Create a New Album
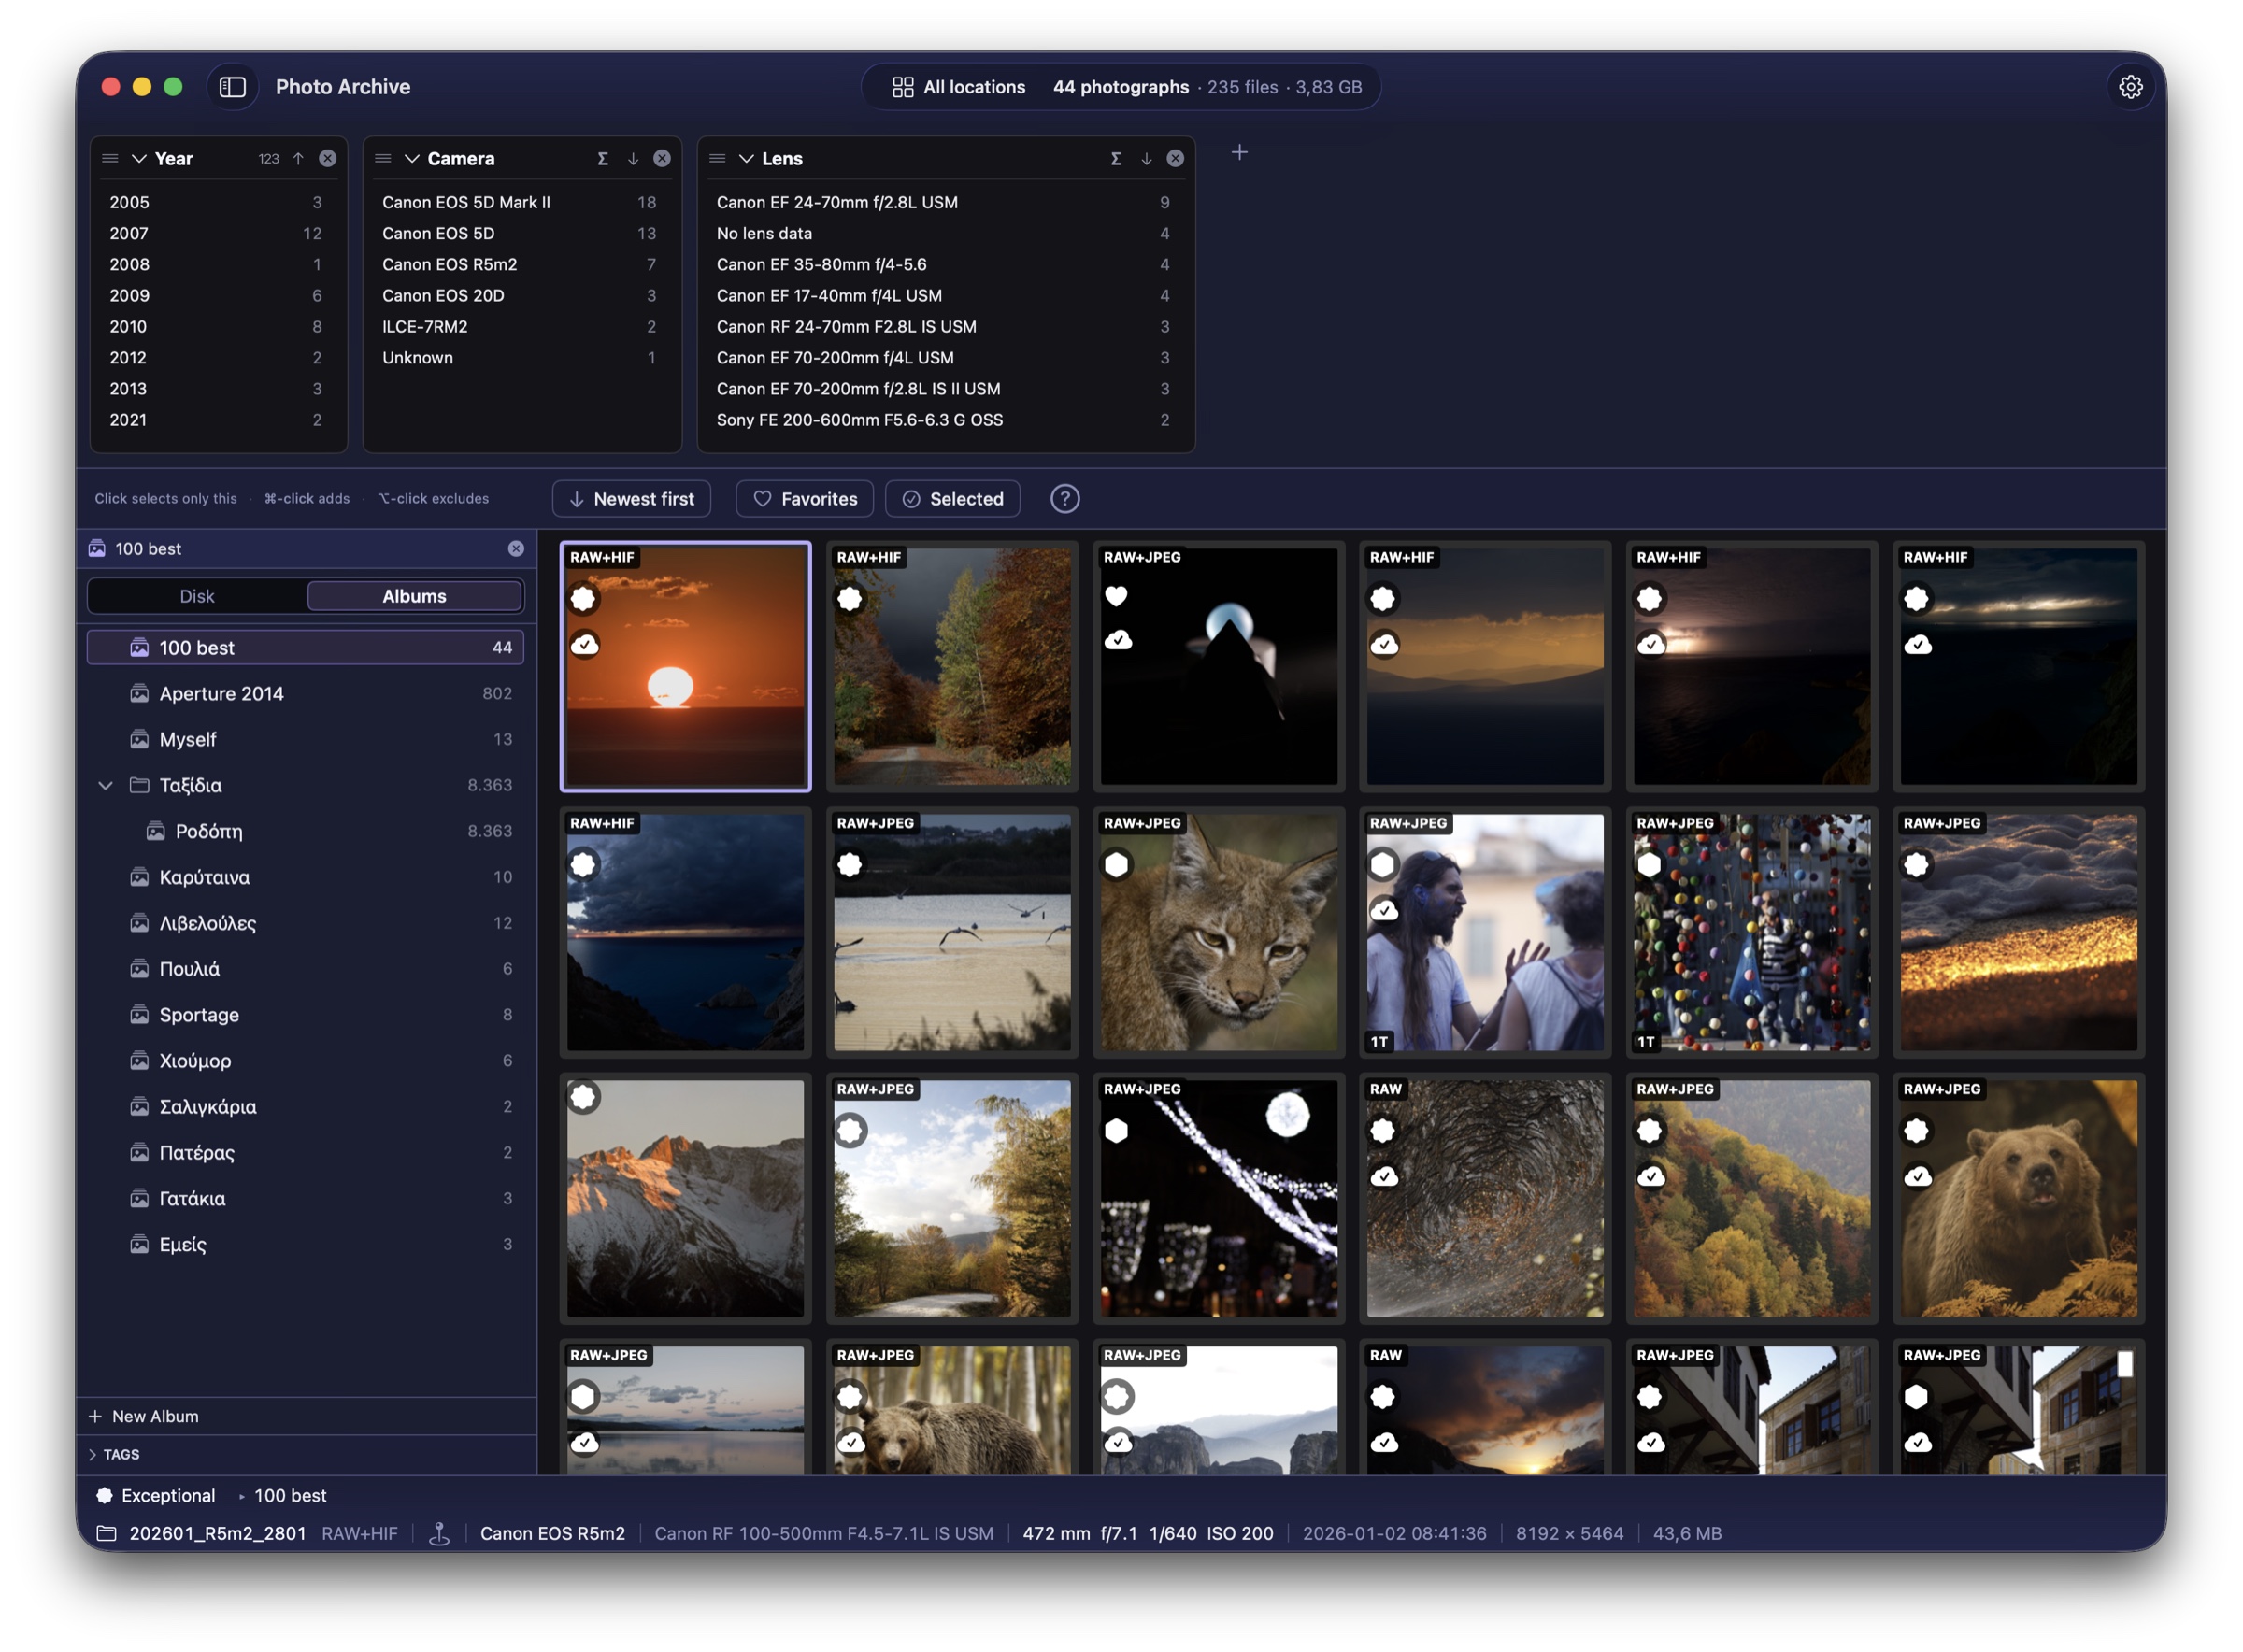Viewport: 2243px width, 1652px height. (x=143, y=1416)
